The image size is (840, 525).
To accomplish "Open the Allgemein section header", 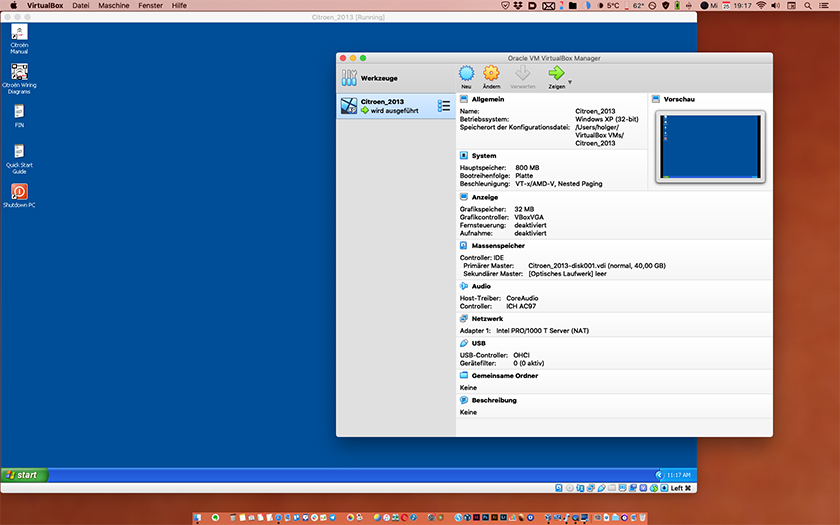I will pos(488,99).
